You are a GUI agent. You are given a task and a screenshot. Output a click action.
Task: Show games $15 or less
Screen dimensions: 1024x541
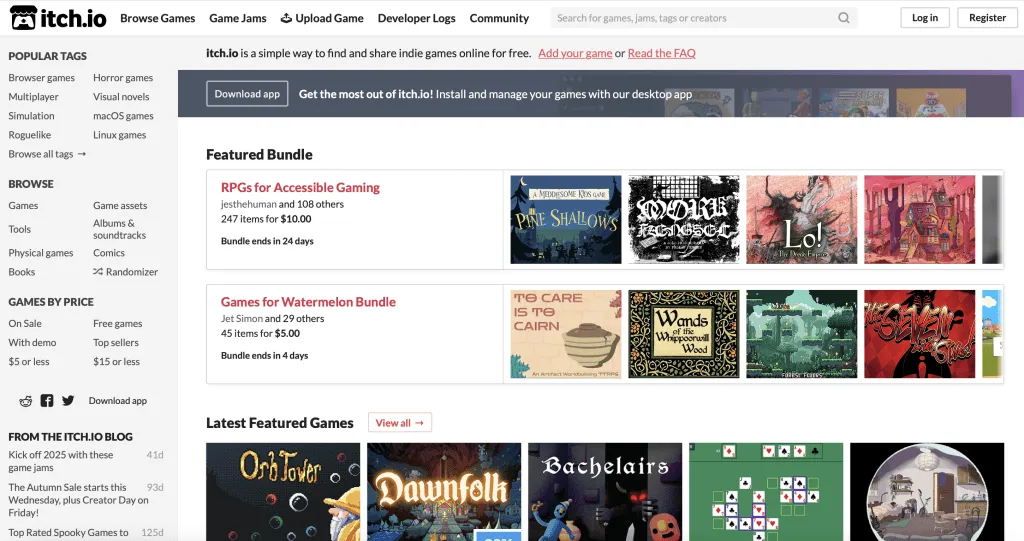tap(116, 361)
